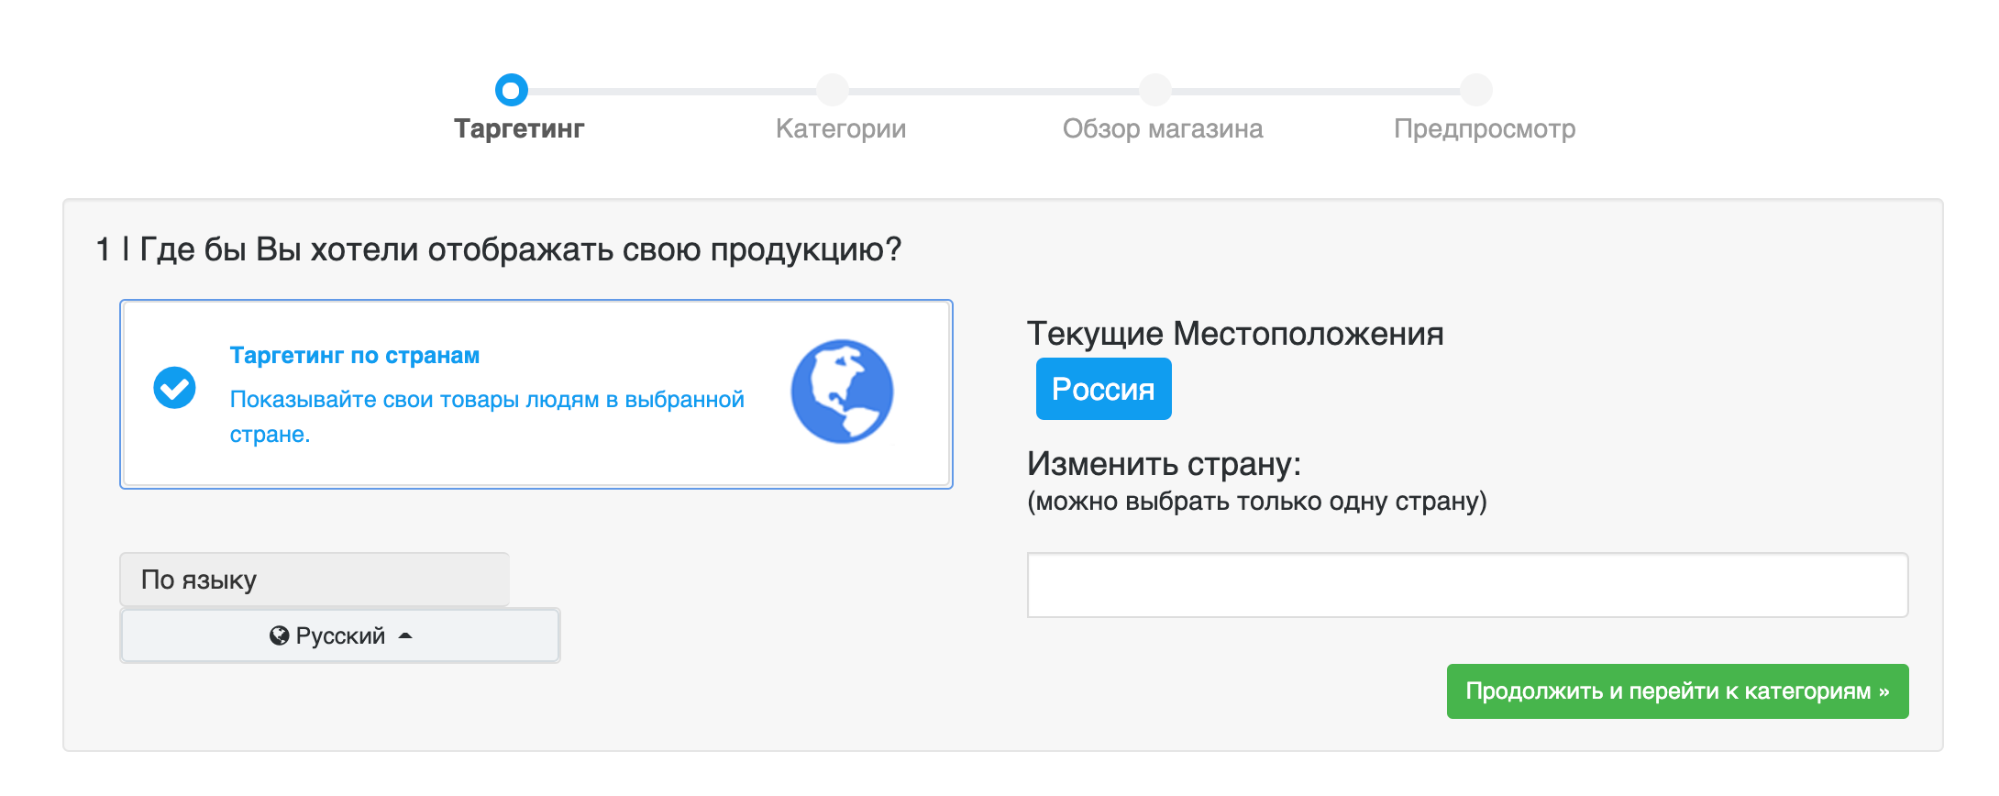Focus the Изменить страну input field

[x=1467, y=585]
